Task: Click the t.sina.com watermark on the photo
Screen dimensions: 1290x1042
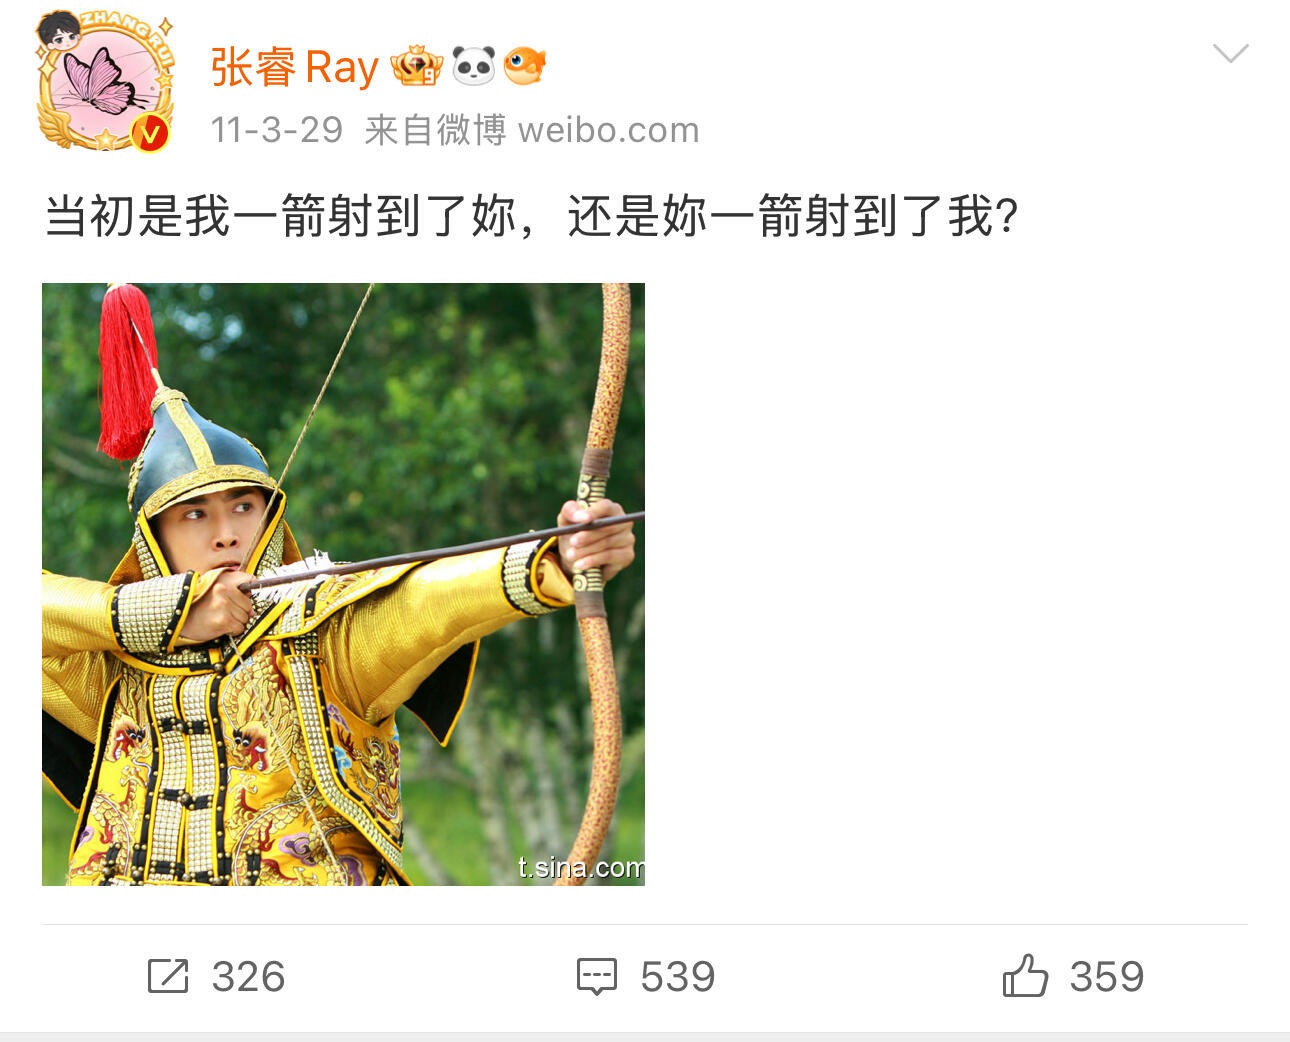Action: 581,867
